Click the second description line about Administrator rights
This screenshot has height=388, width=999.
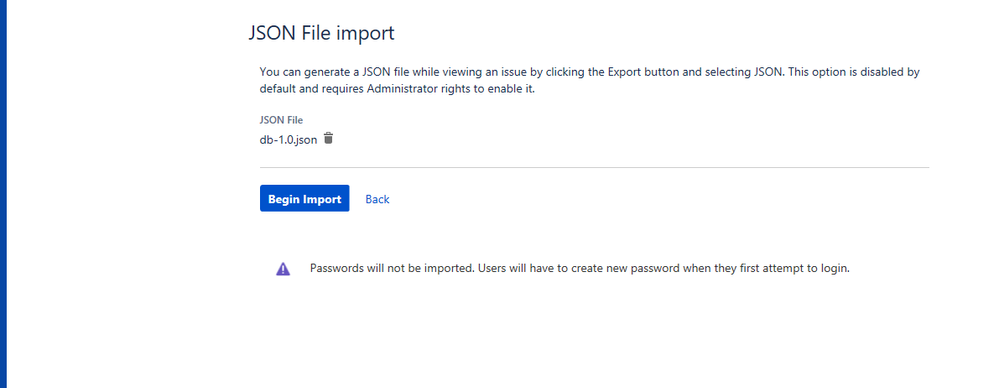(397, 89)
